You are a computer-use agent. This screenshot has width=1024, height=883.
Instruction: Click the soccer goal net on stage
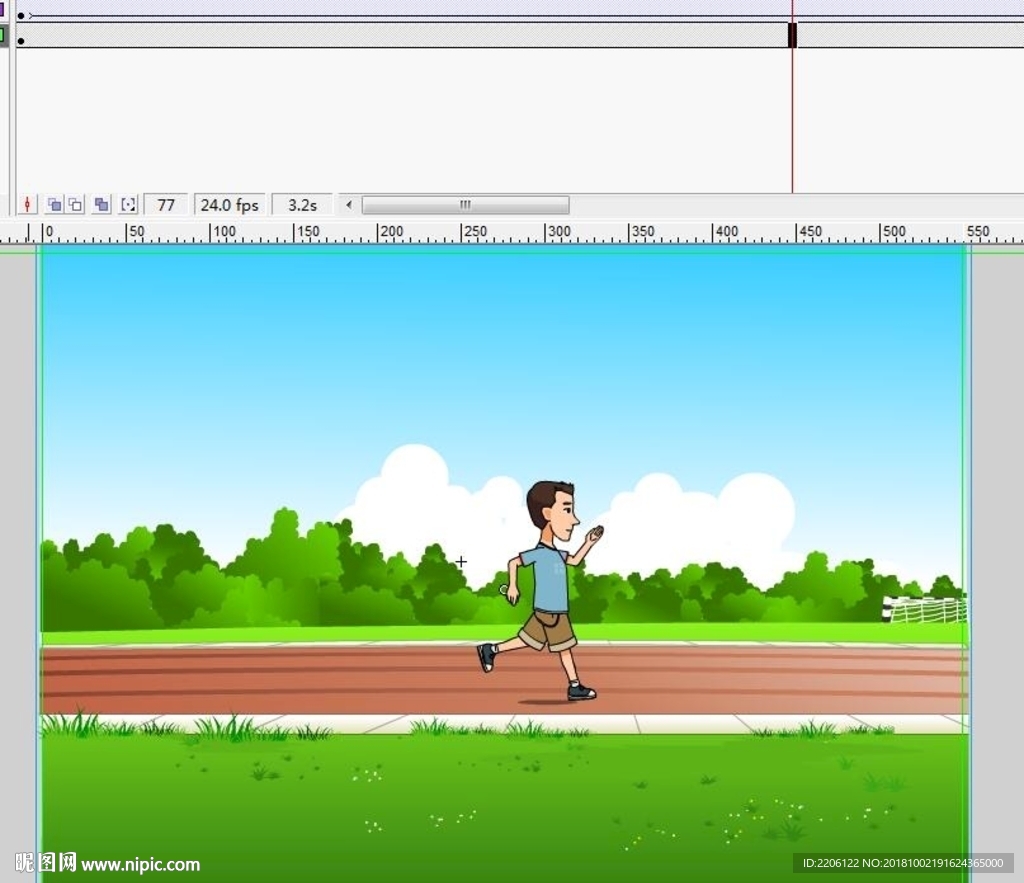pyautogui.click(x=925, y=609)
